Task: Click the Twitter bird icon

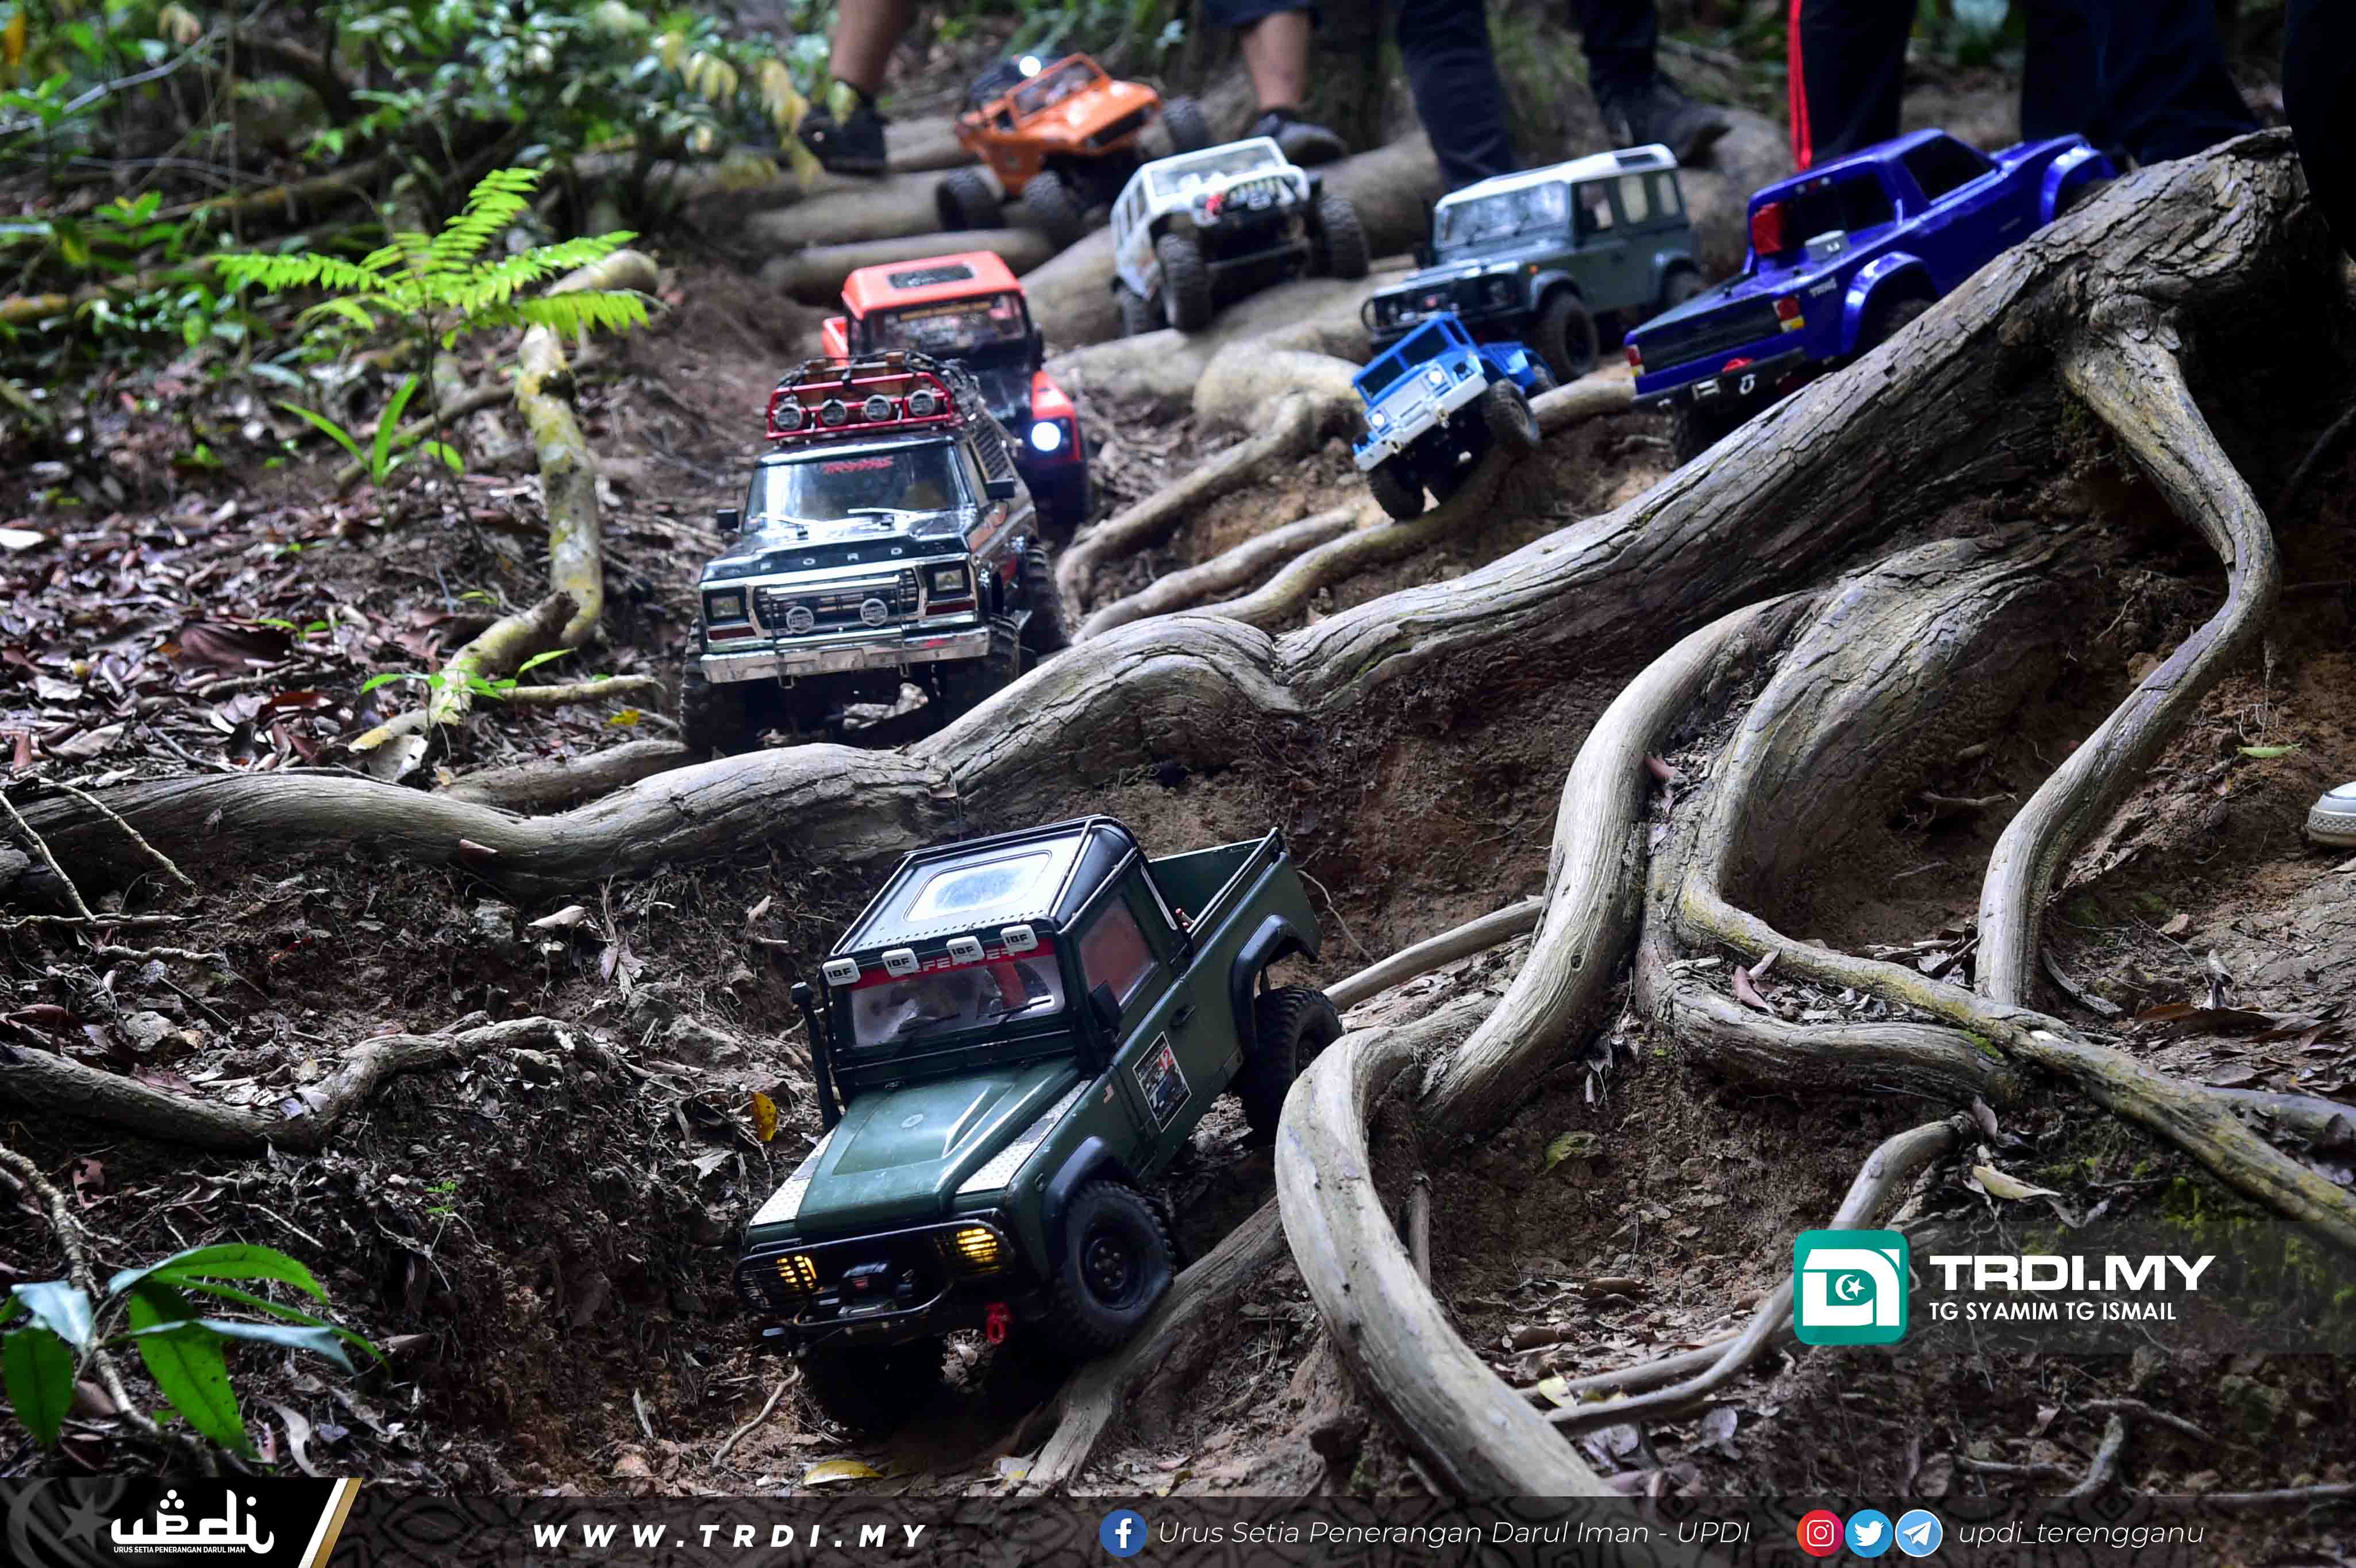Action: [1868, 1533]
